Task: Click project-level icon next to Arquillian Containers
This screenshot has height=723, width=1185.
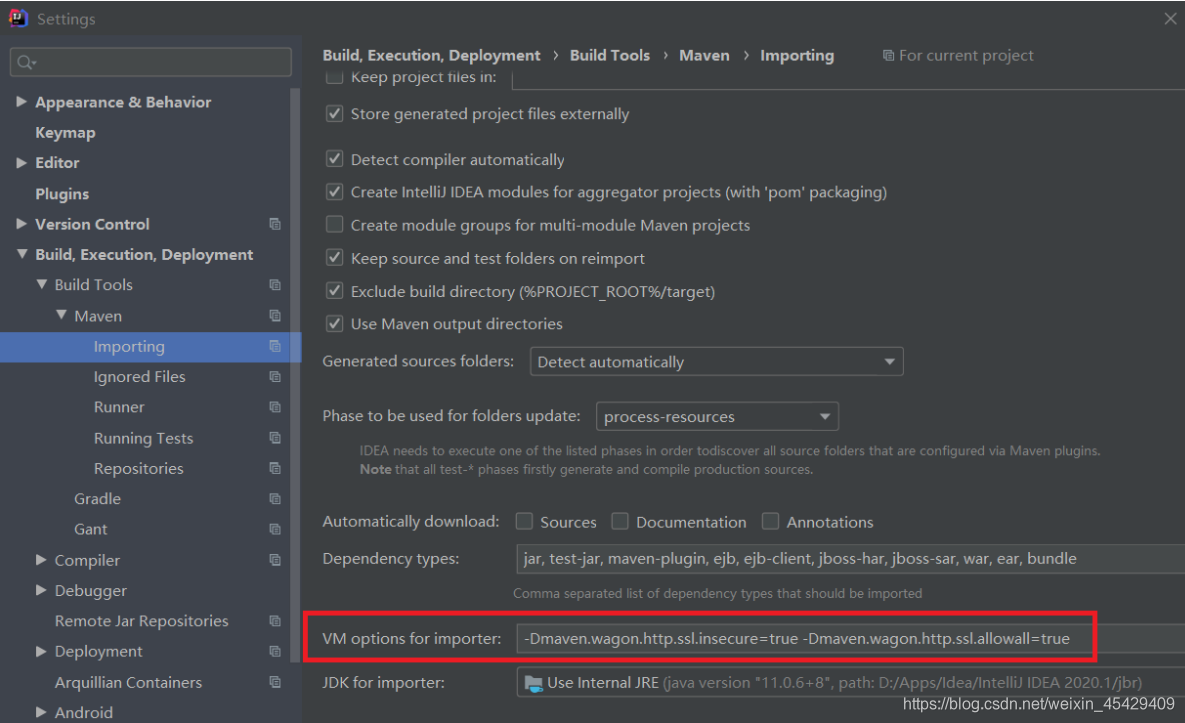Action: (275, 681)
